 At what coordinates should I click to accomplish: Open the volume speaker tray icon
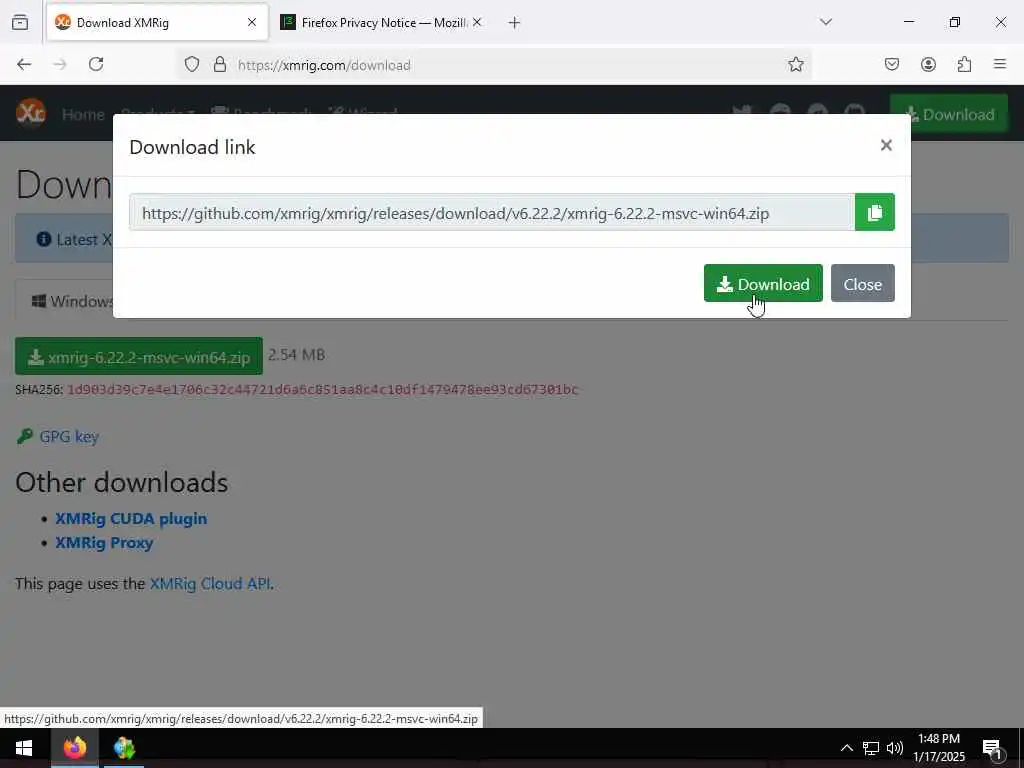pyautogui.click(x=895, y=748)
